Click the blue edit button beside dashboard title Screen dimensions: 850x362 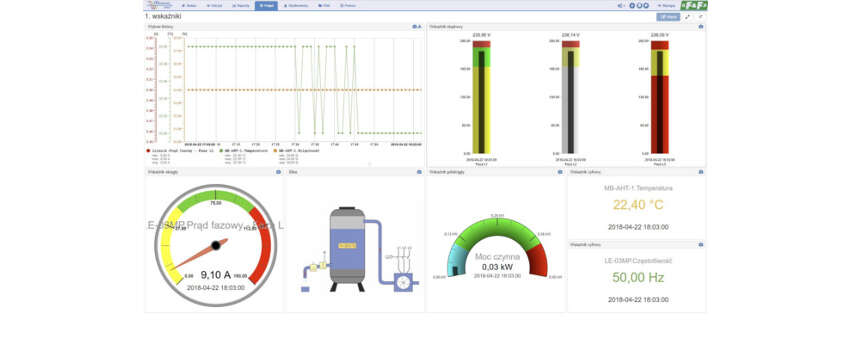pos(668,17)
